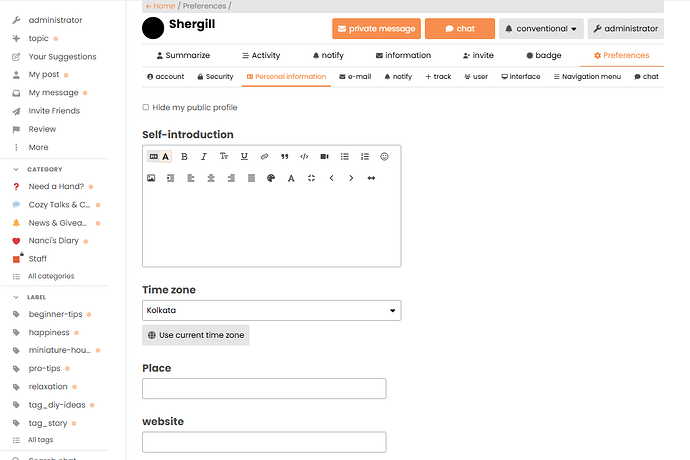Screen dimensions: 690x460
Task: Open the color palette picker in the editor
Action: (270, 178)
